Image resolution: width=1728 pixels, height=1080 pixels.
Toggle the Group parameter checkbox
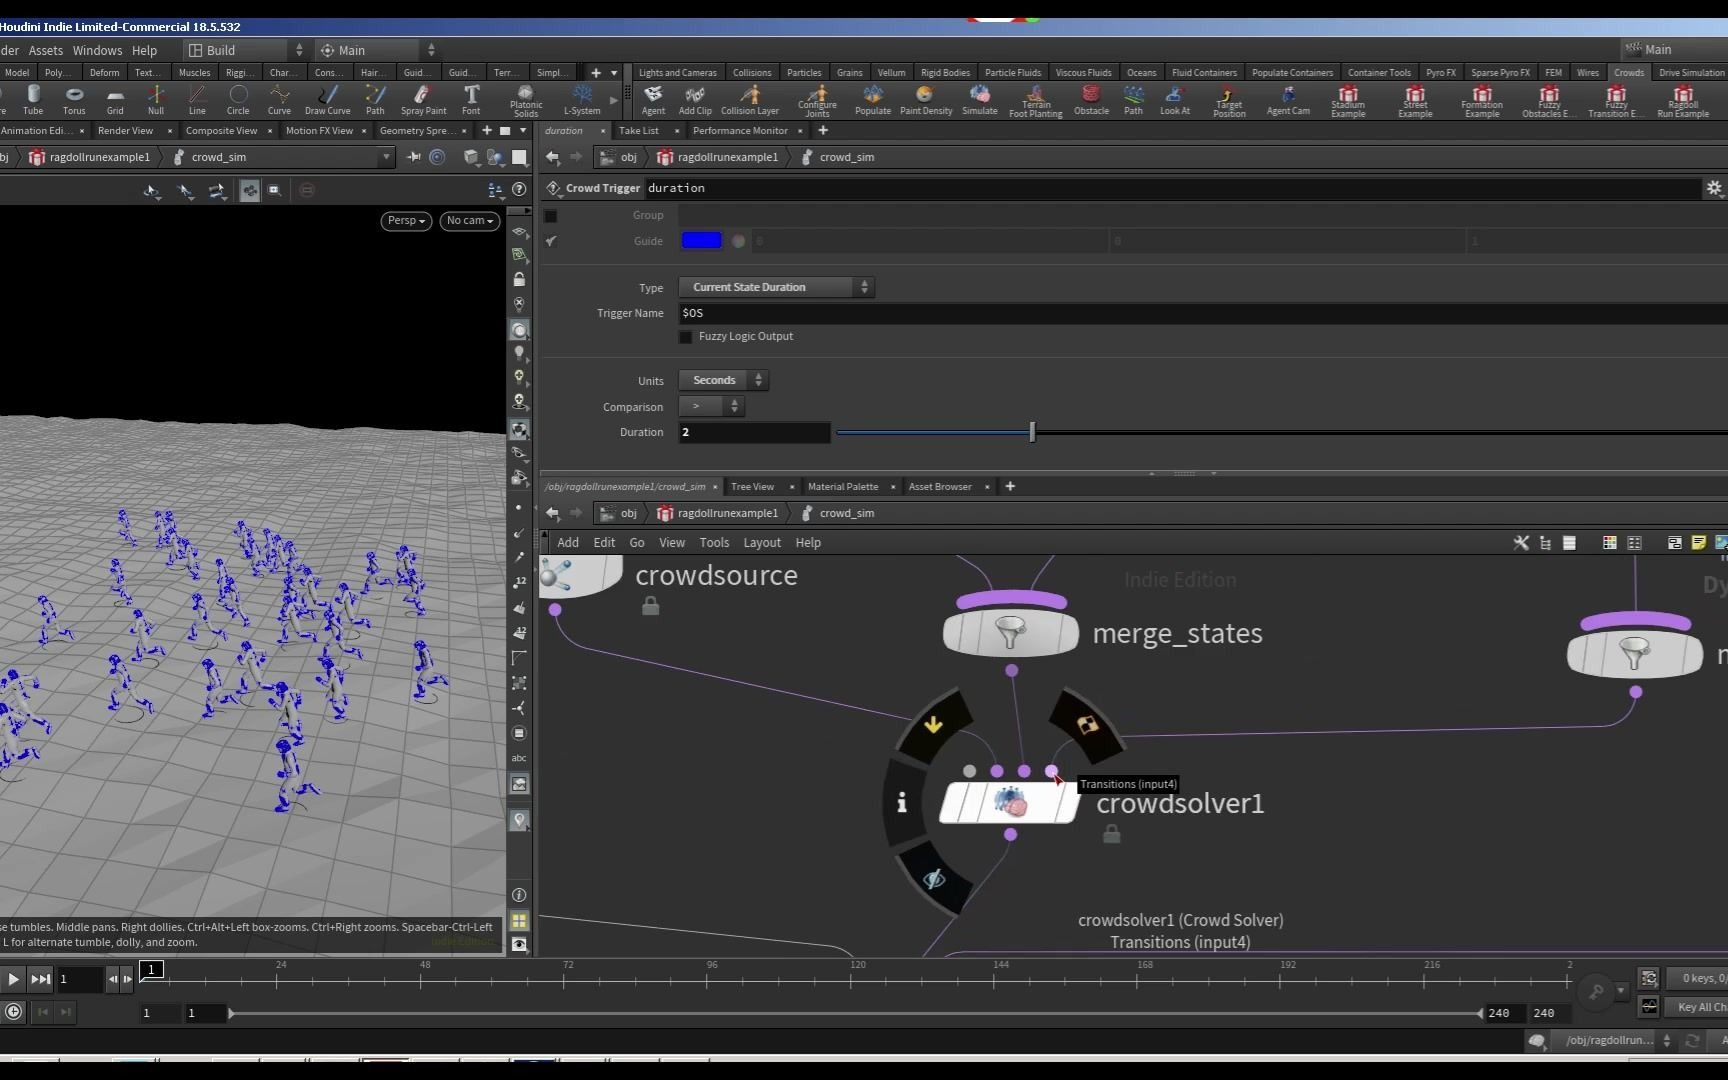[x=551, y=216]
